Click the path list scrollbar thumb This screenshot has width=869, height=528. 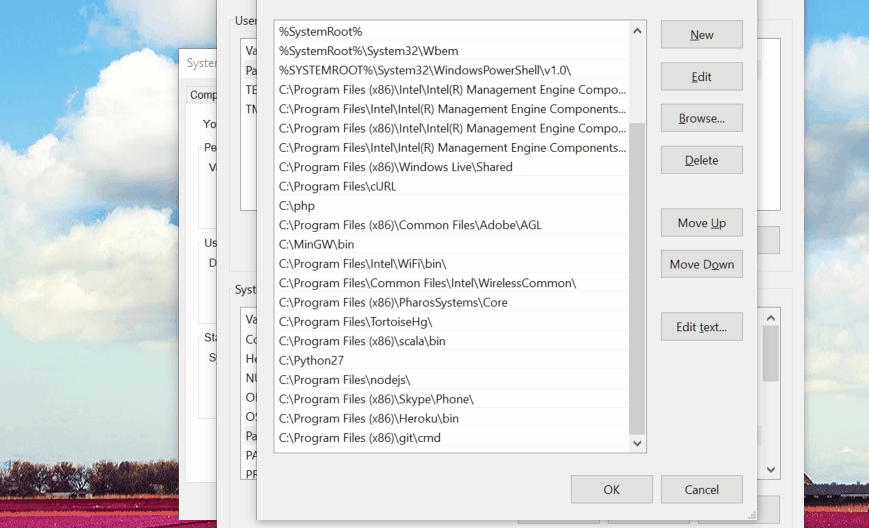(637, 279)
